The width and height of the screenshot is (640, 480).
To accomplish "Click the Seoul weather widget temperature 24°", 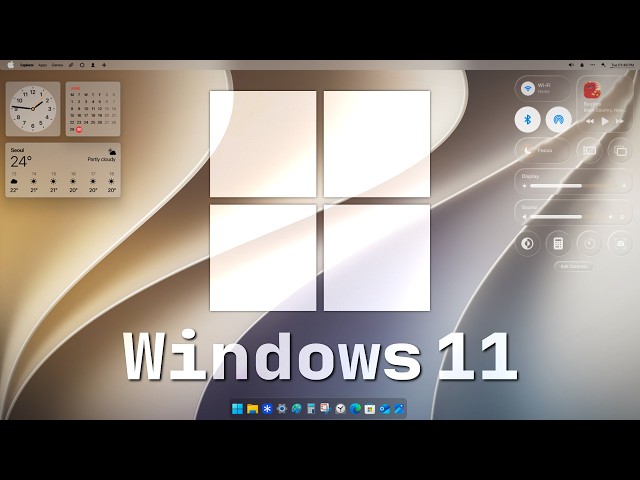I will [21, 162].
